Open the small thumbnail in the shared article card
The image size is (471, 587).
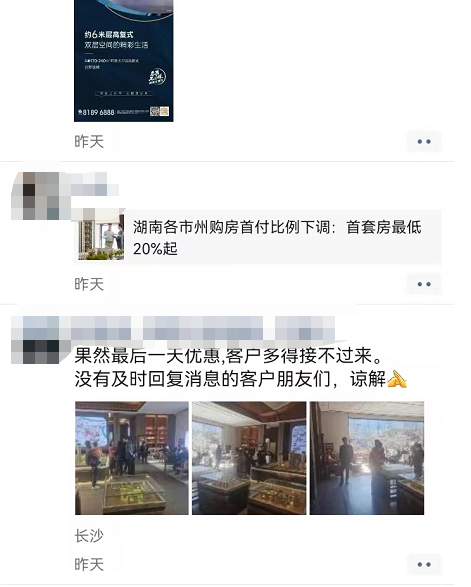point(101,237)
